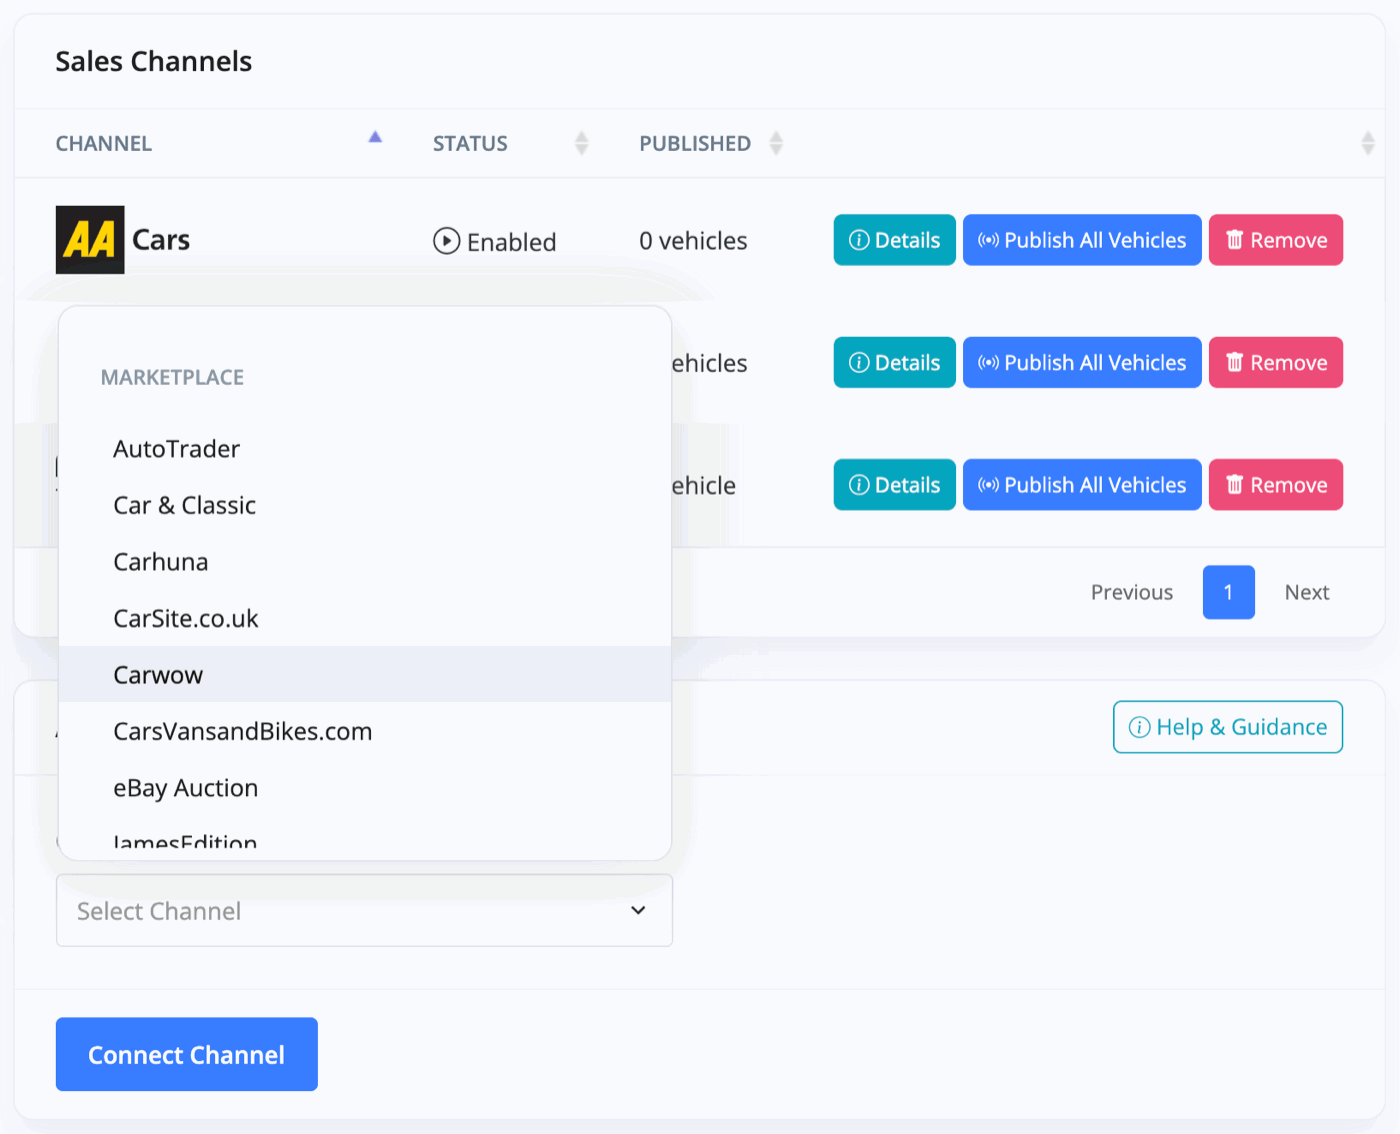Sort by the last unnamed column arrows
Screen dimensions: 1400x1134
(1367, 143)
